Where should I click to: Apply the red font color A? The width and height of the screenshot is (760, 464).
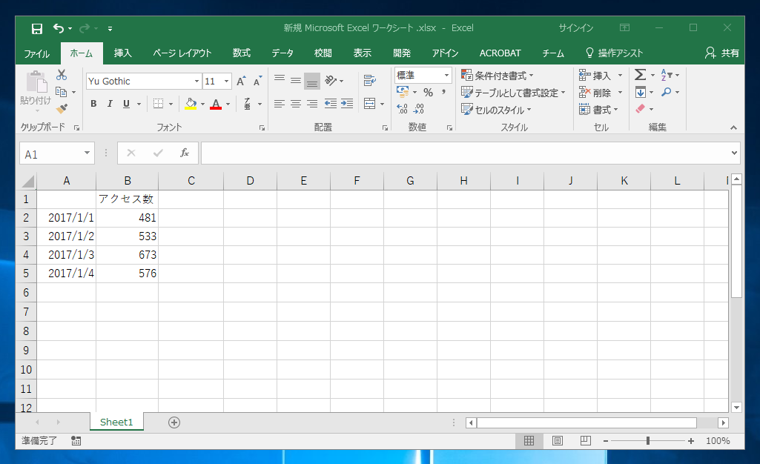[x=216, y=104]
